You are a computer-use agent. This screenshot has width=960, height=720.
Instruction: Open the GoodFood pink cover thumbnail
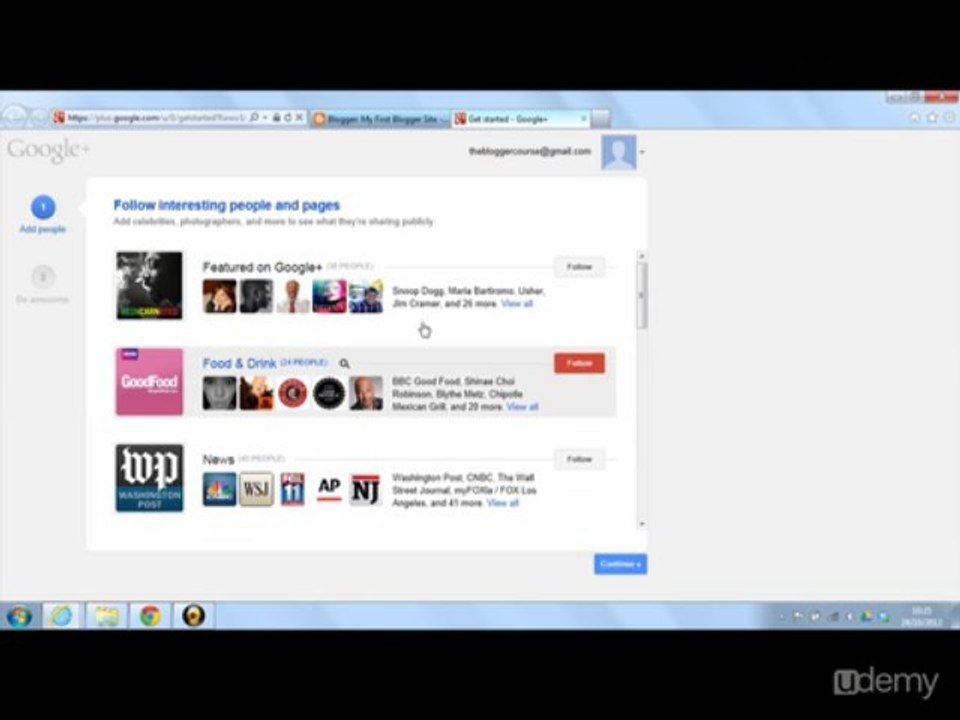point(149,382)
